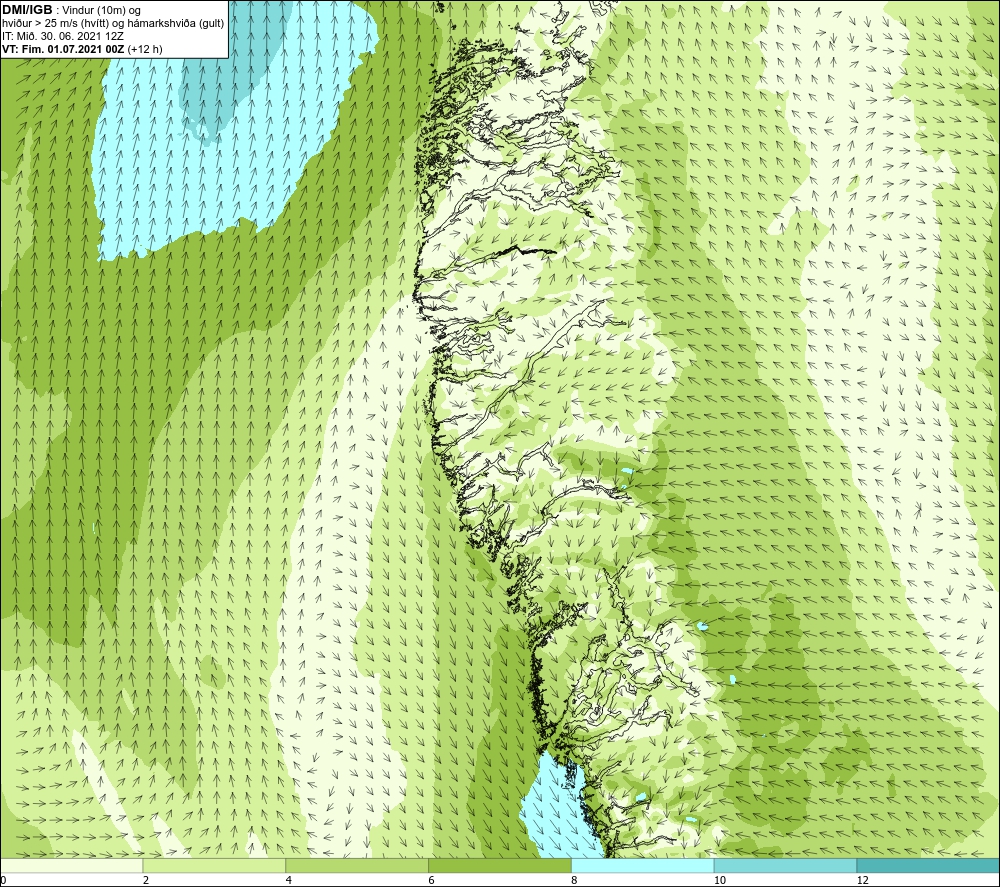This screenshot has width=1000, height=887.
Task: Click the 'VT: Fim. 01.07.2021 00Z' valid time line
Action: (82, 49)
